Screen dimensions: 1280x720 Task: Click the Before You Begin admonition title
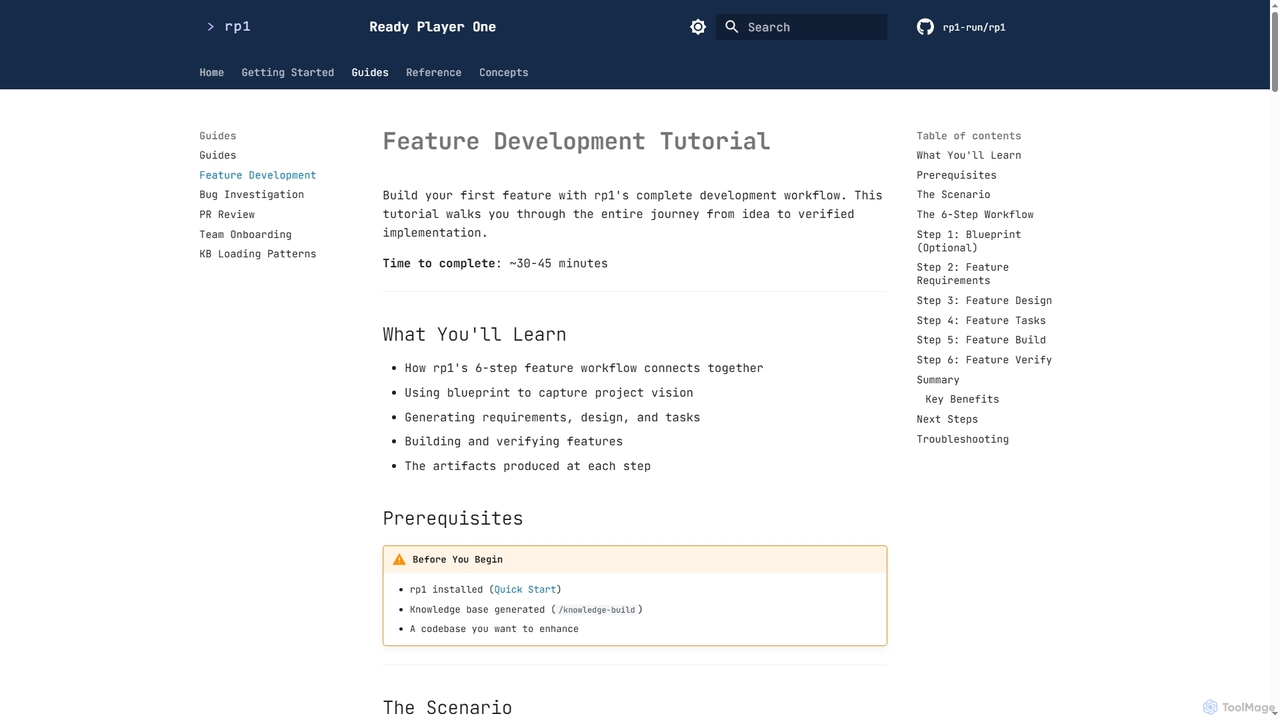458,560
